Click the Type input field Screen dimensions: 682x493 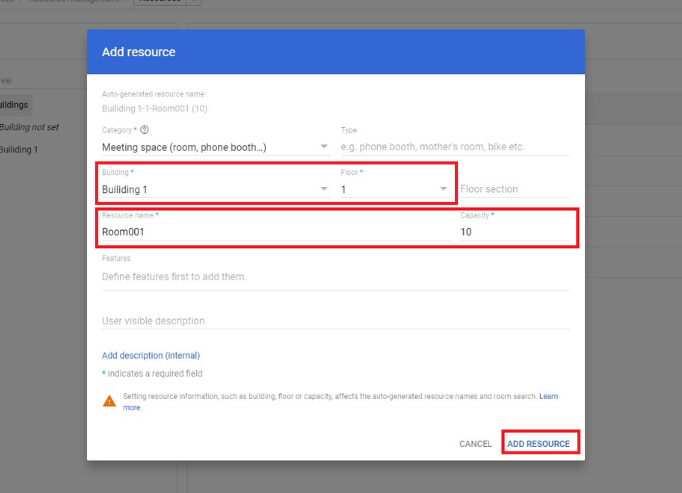(x=455, y=147)
